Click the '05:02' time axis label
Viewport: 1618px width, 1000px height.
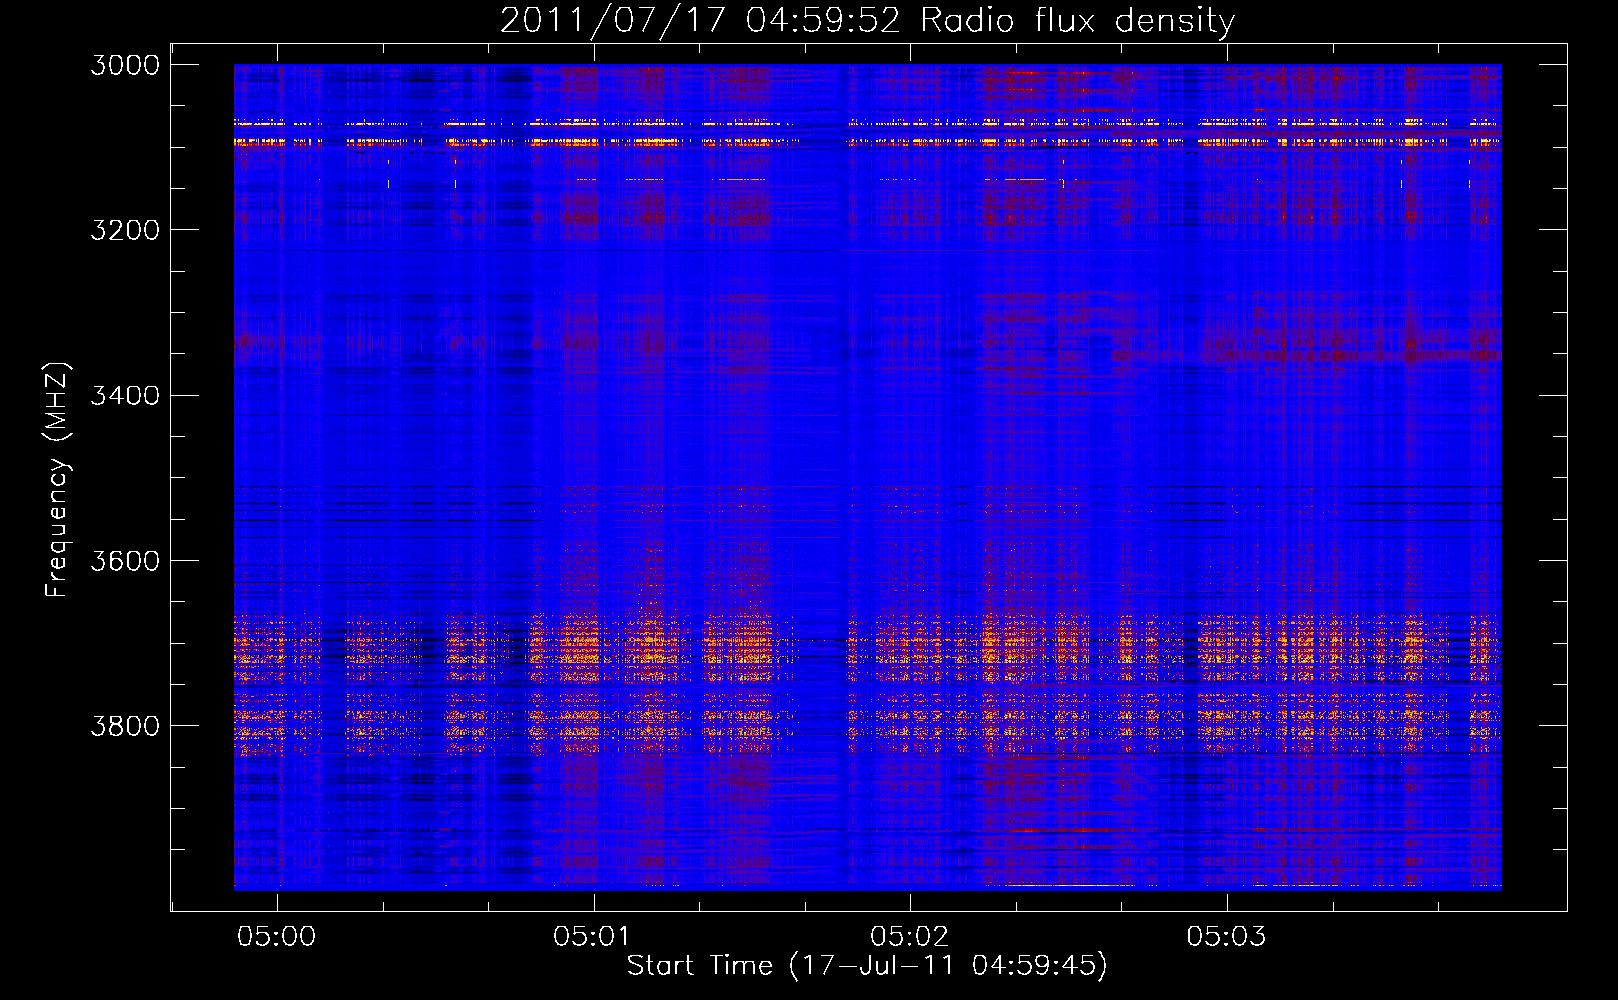coord(910,936)
